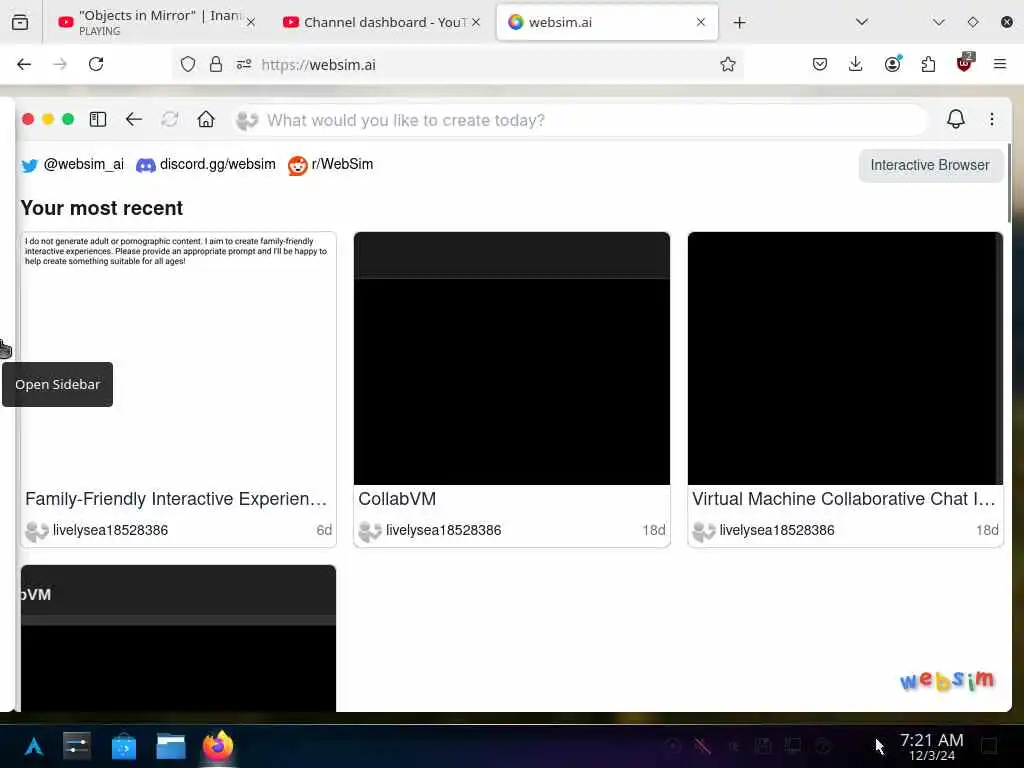Click the green traffic-light dot in websim
Viewport: 1024px width, 768px height.
pos(68,120)
